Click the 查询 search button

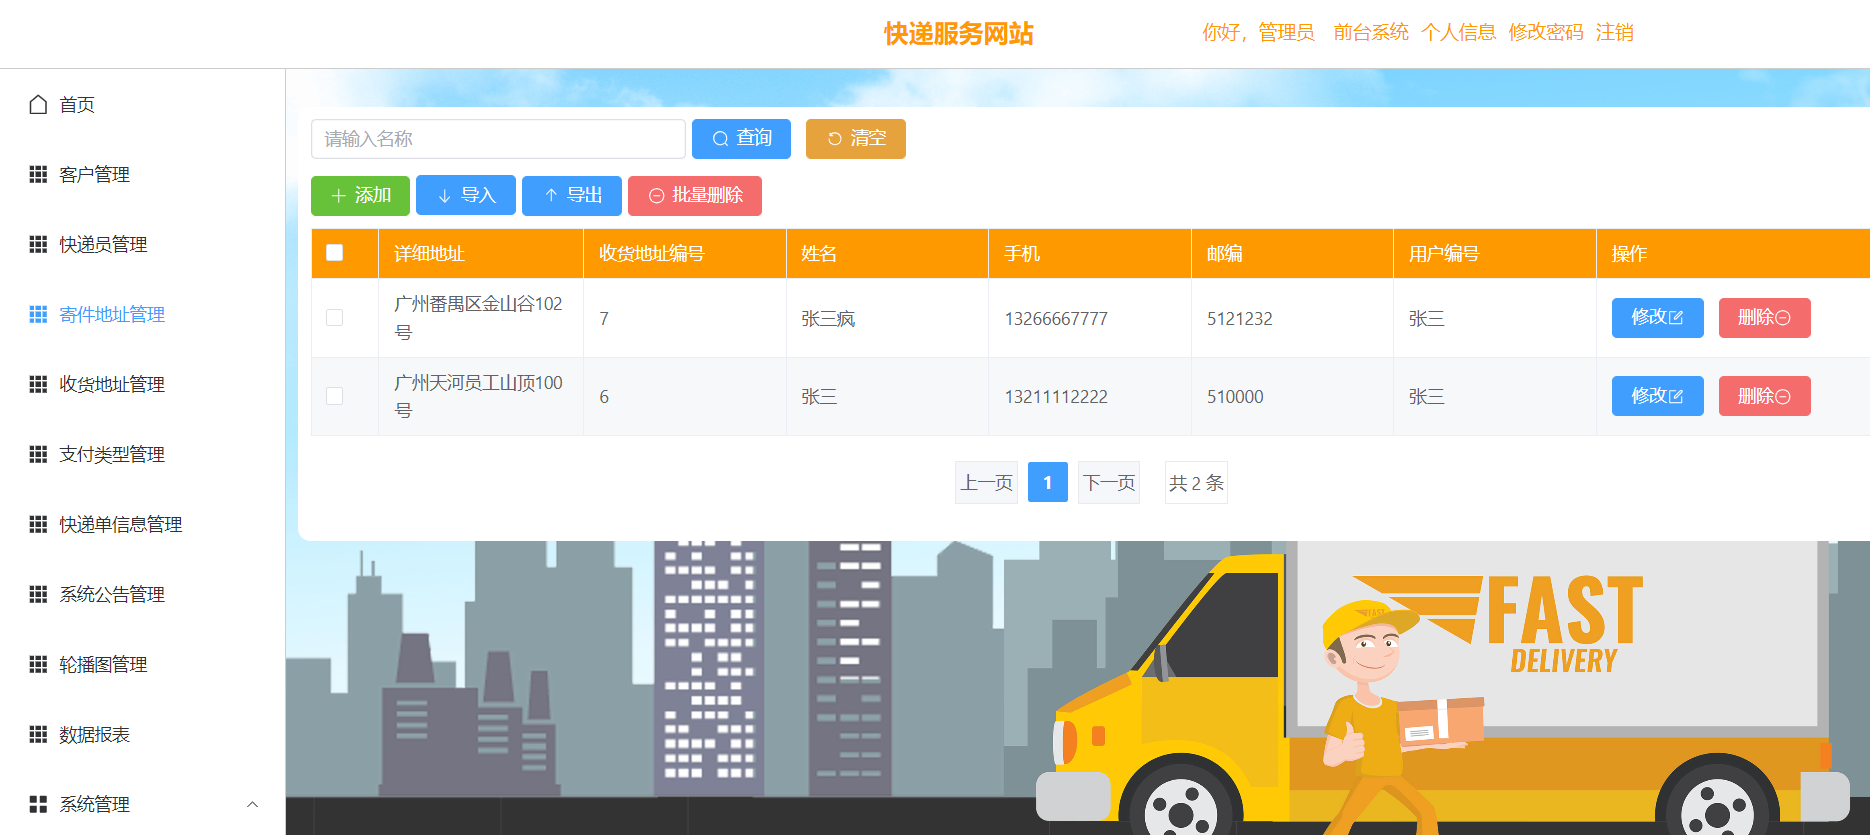741,139
